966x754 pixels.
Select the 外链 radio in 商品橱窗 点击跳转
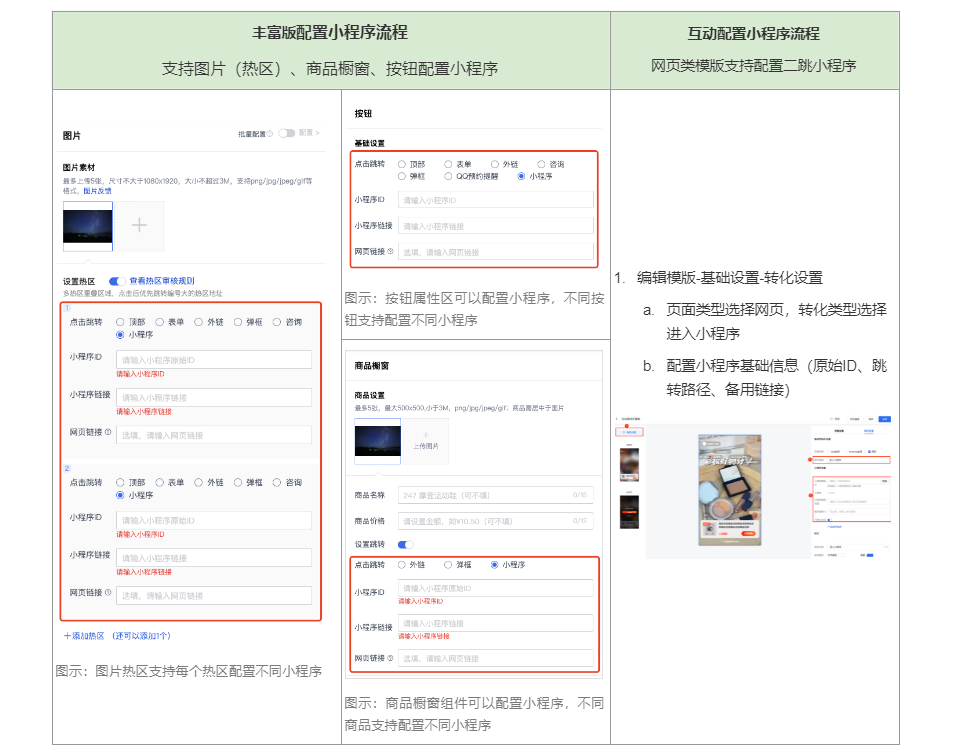coord(402,565)
